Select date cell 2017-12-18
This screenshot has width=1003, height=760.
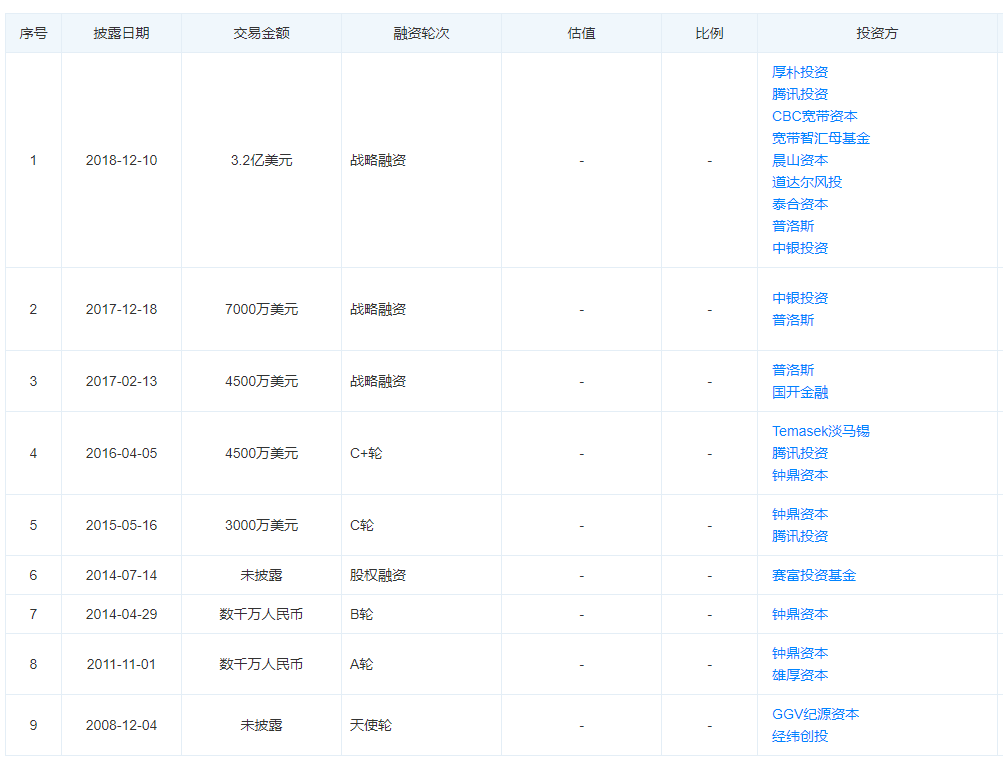click(122, 310)
